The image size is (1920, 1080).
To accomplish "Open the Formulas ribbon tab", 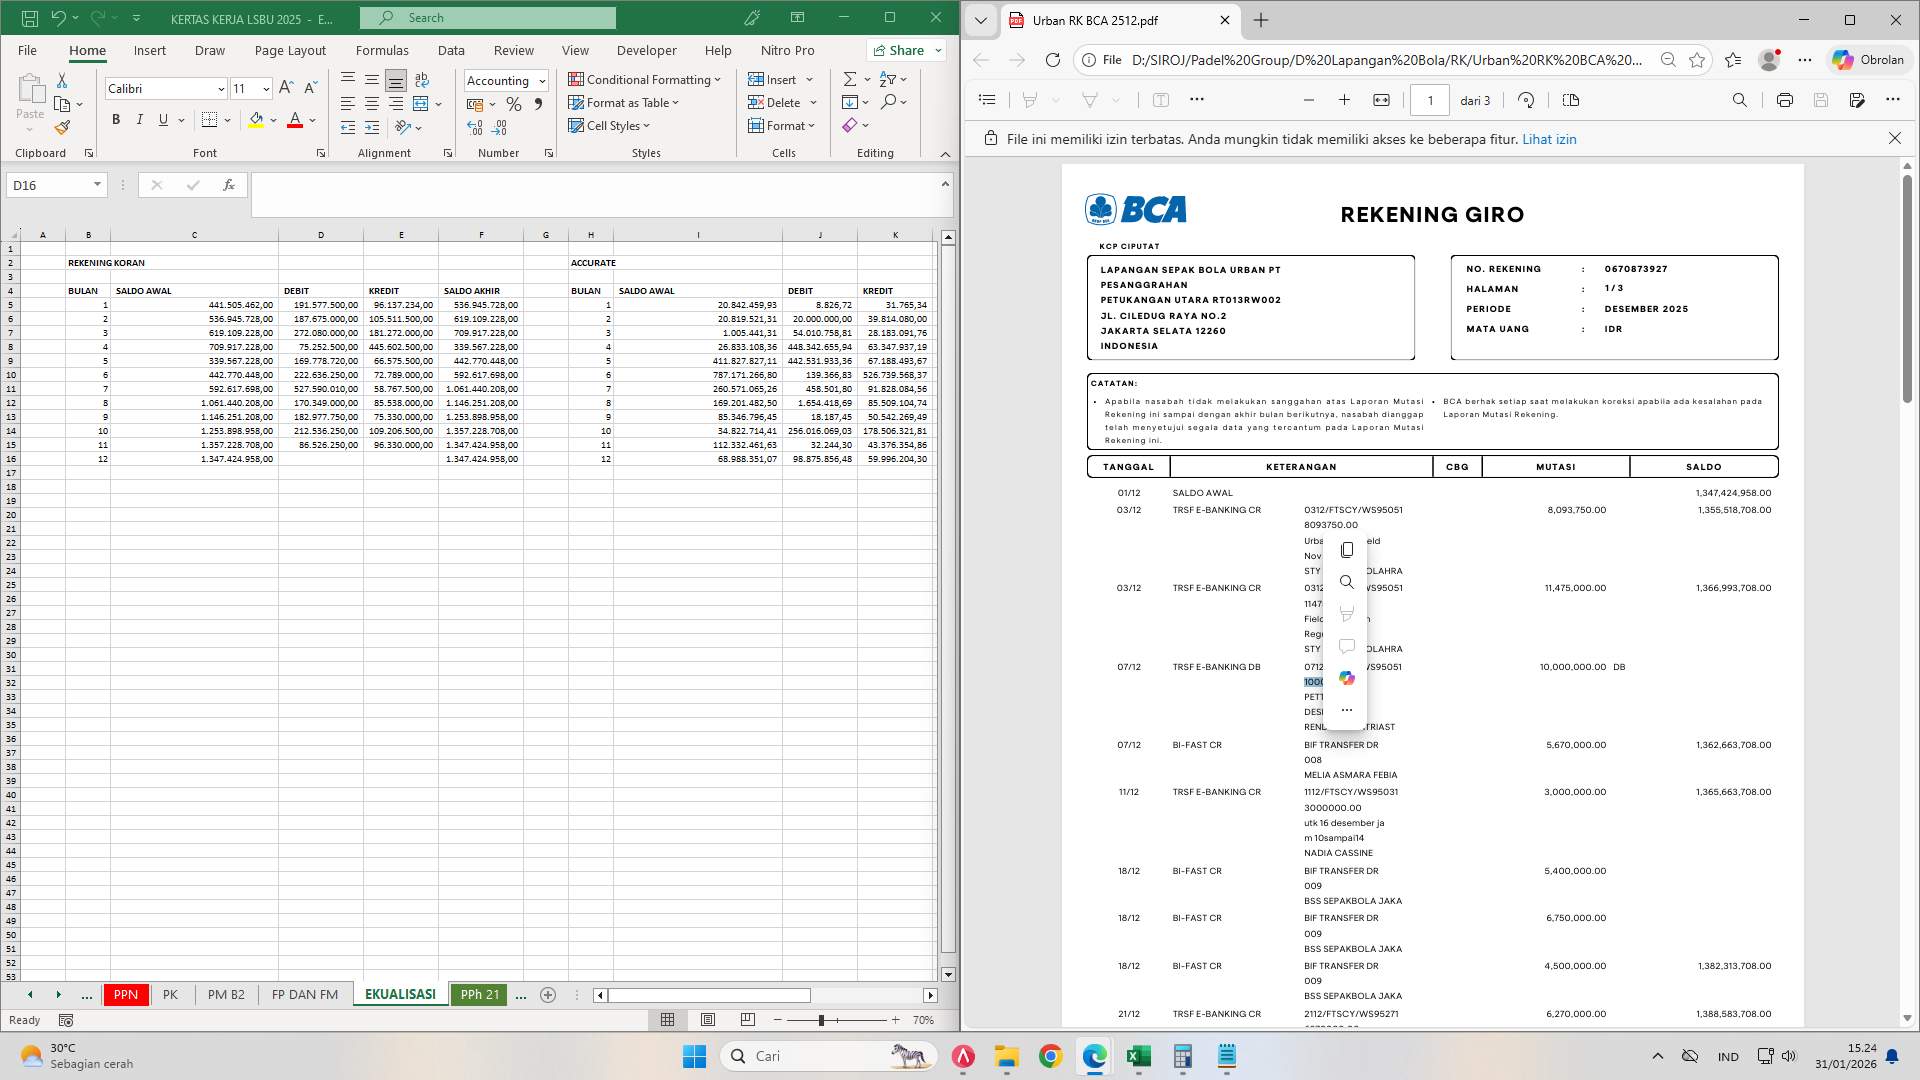I will 382,50.
